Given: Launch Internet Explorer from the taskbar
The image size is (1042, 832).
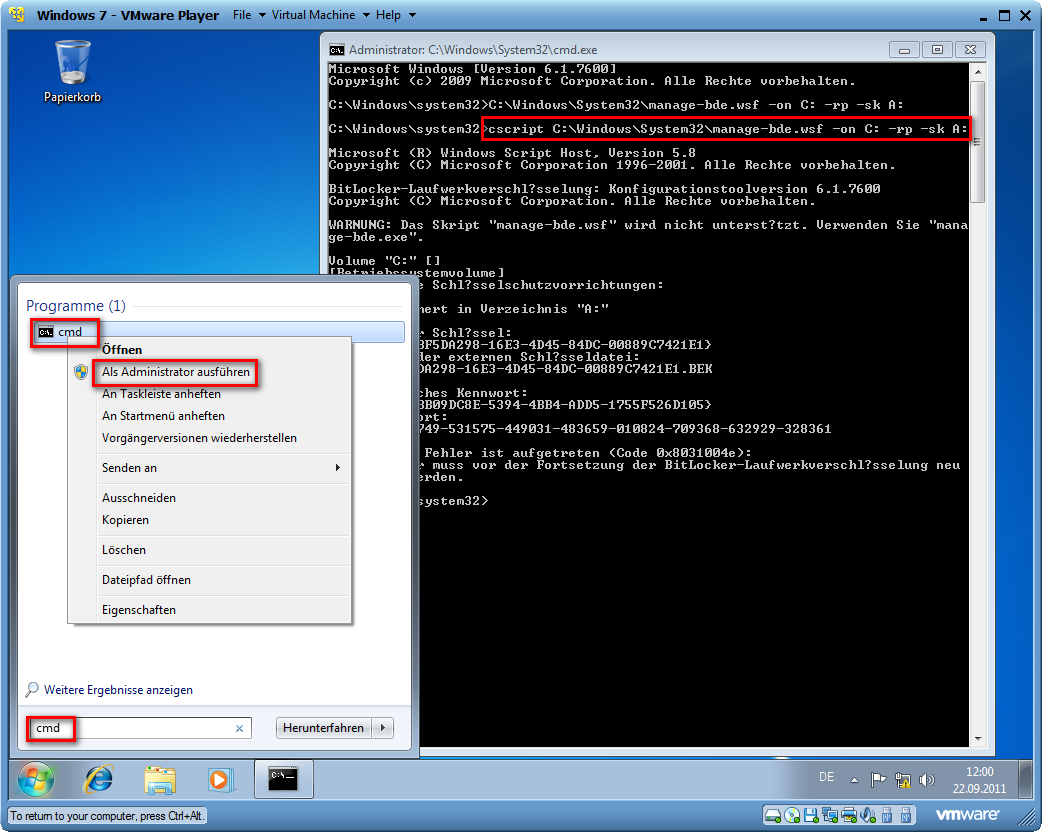Looking at the screenshot, I should click(98, 779).
